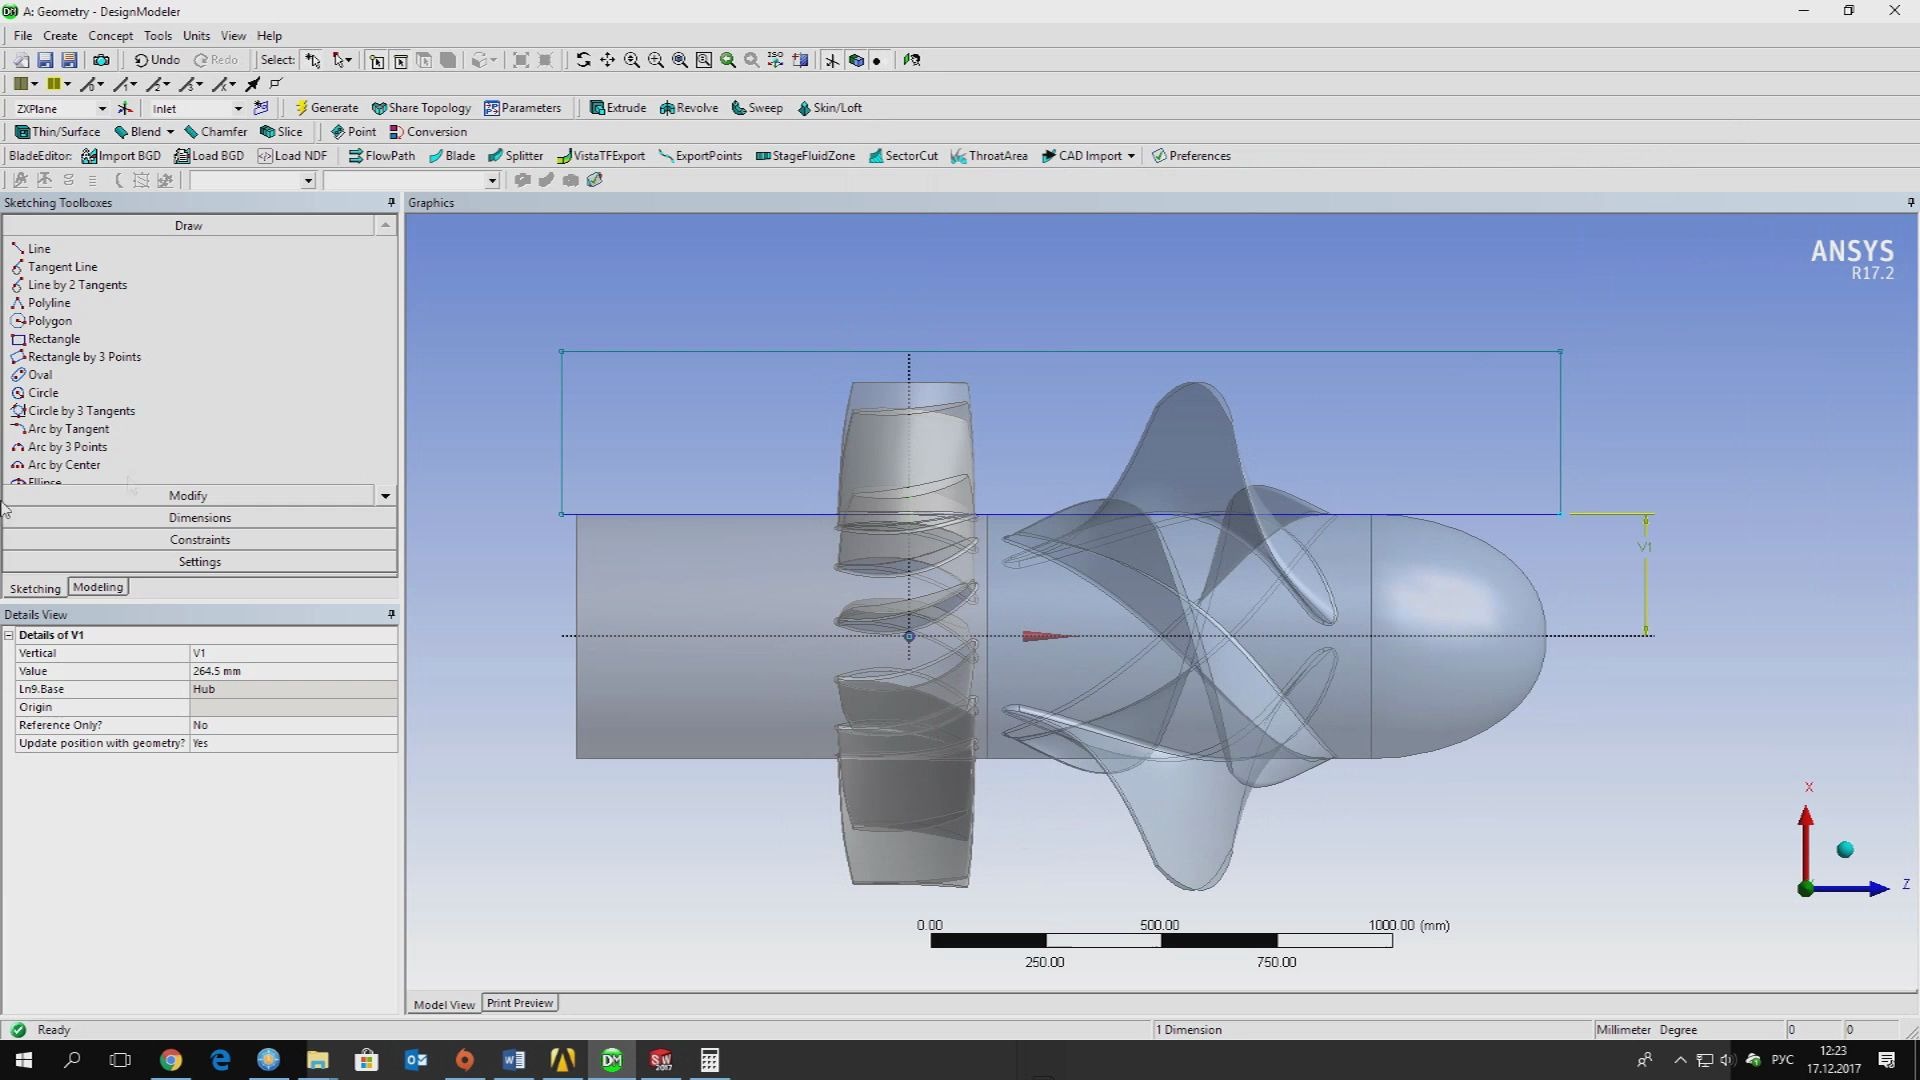Viewport: 1920px width, 1080px height.
Task: Expand the Constraints section in Sketching Toolboxes
Action: 198,539
